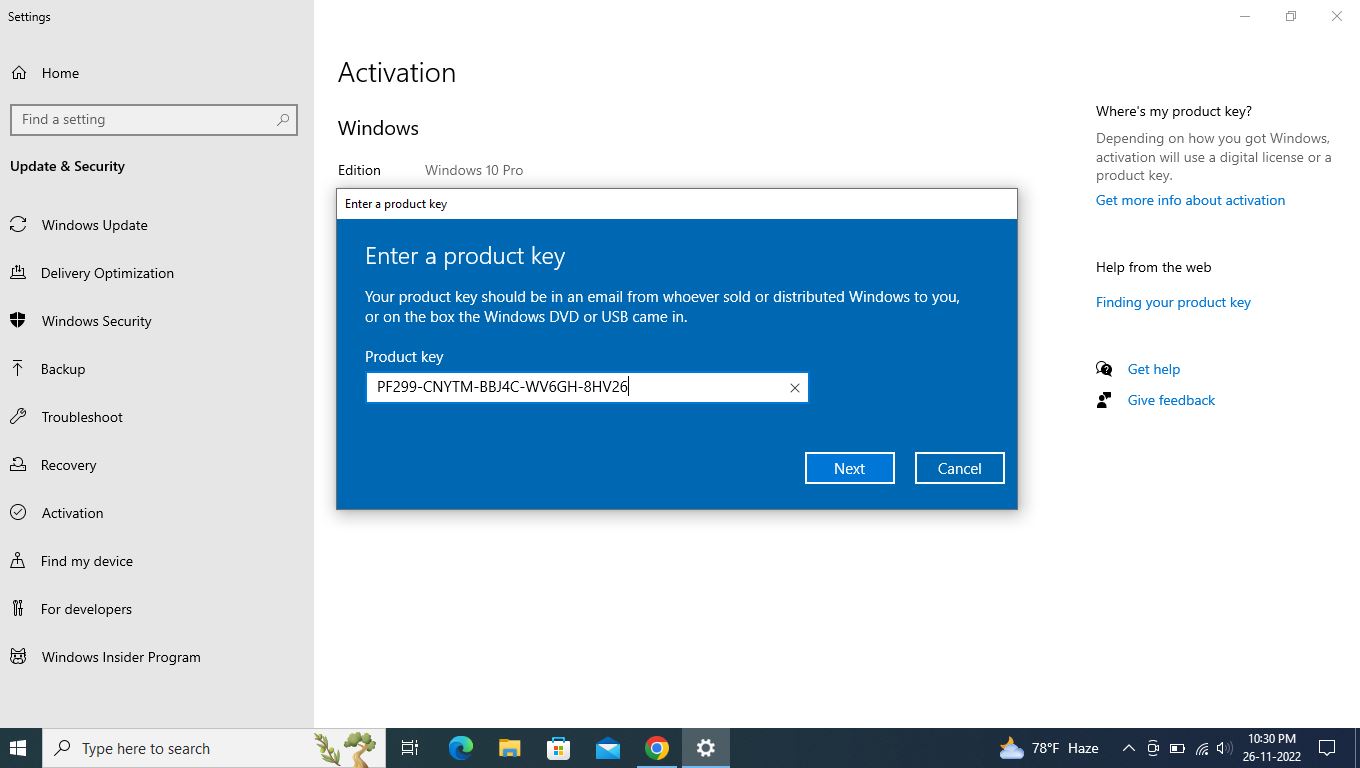Open the clock showing 10:30 PM
The image size is (1360, 768).
(1271, 748)
